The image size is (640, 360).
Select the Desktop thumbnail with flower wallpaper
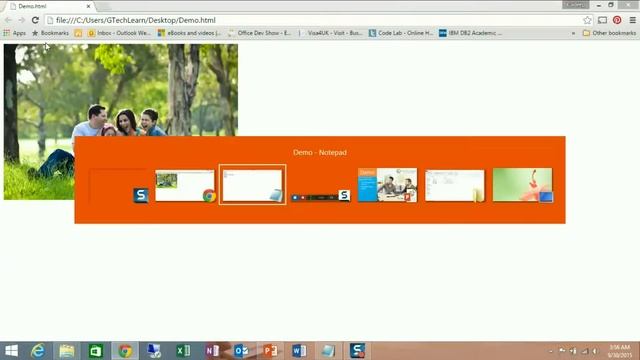522,185
